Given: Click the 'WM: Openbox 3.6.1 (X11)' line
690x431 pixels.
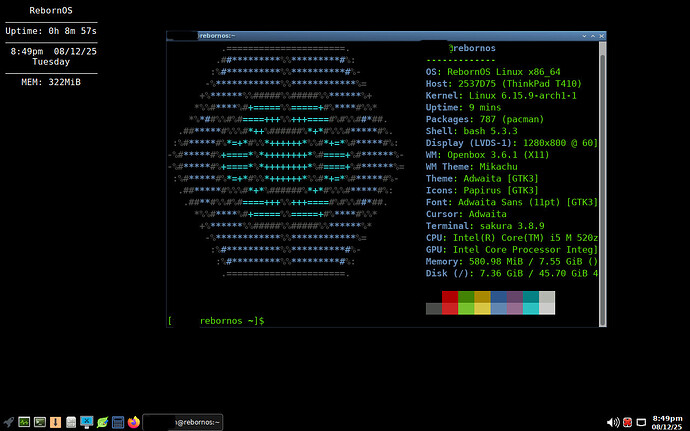Looking at the screenshot, I should tap(487, 155).
